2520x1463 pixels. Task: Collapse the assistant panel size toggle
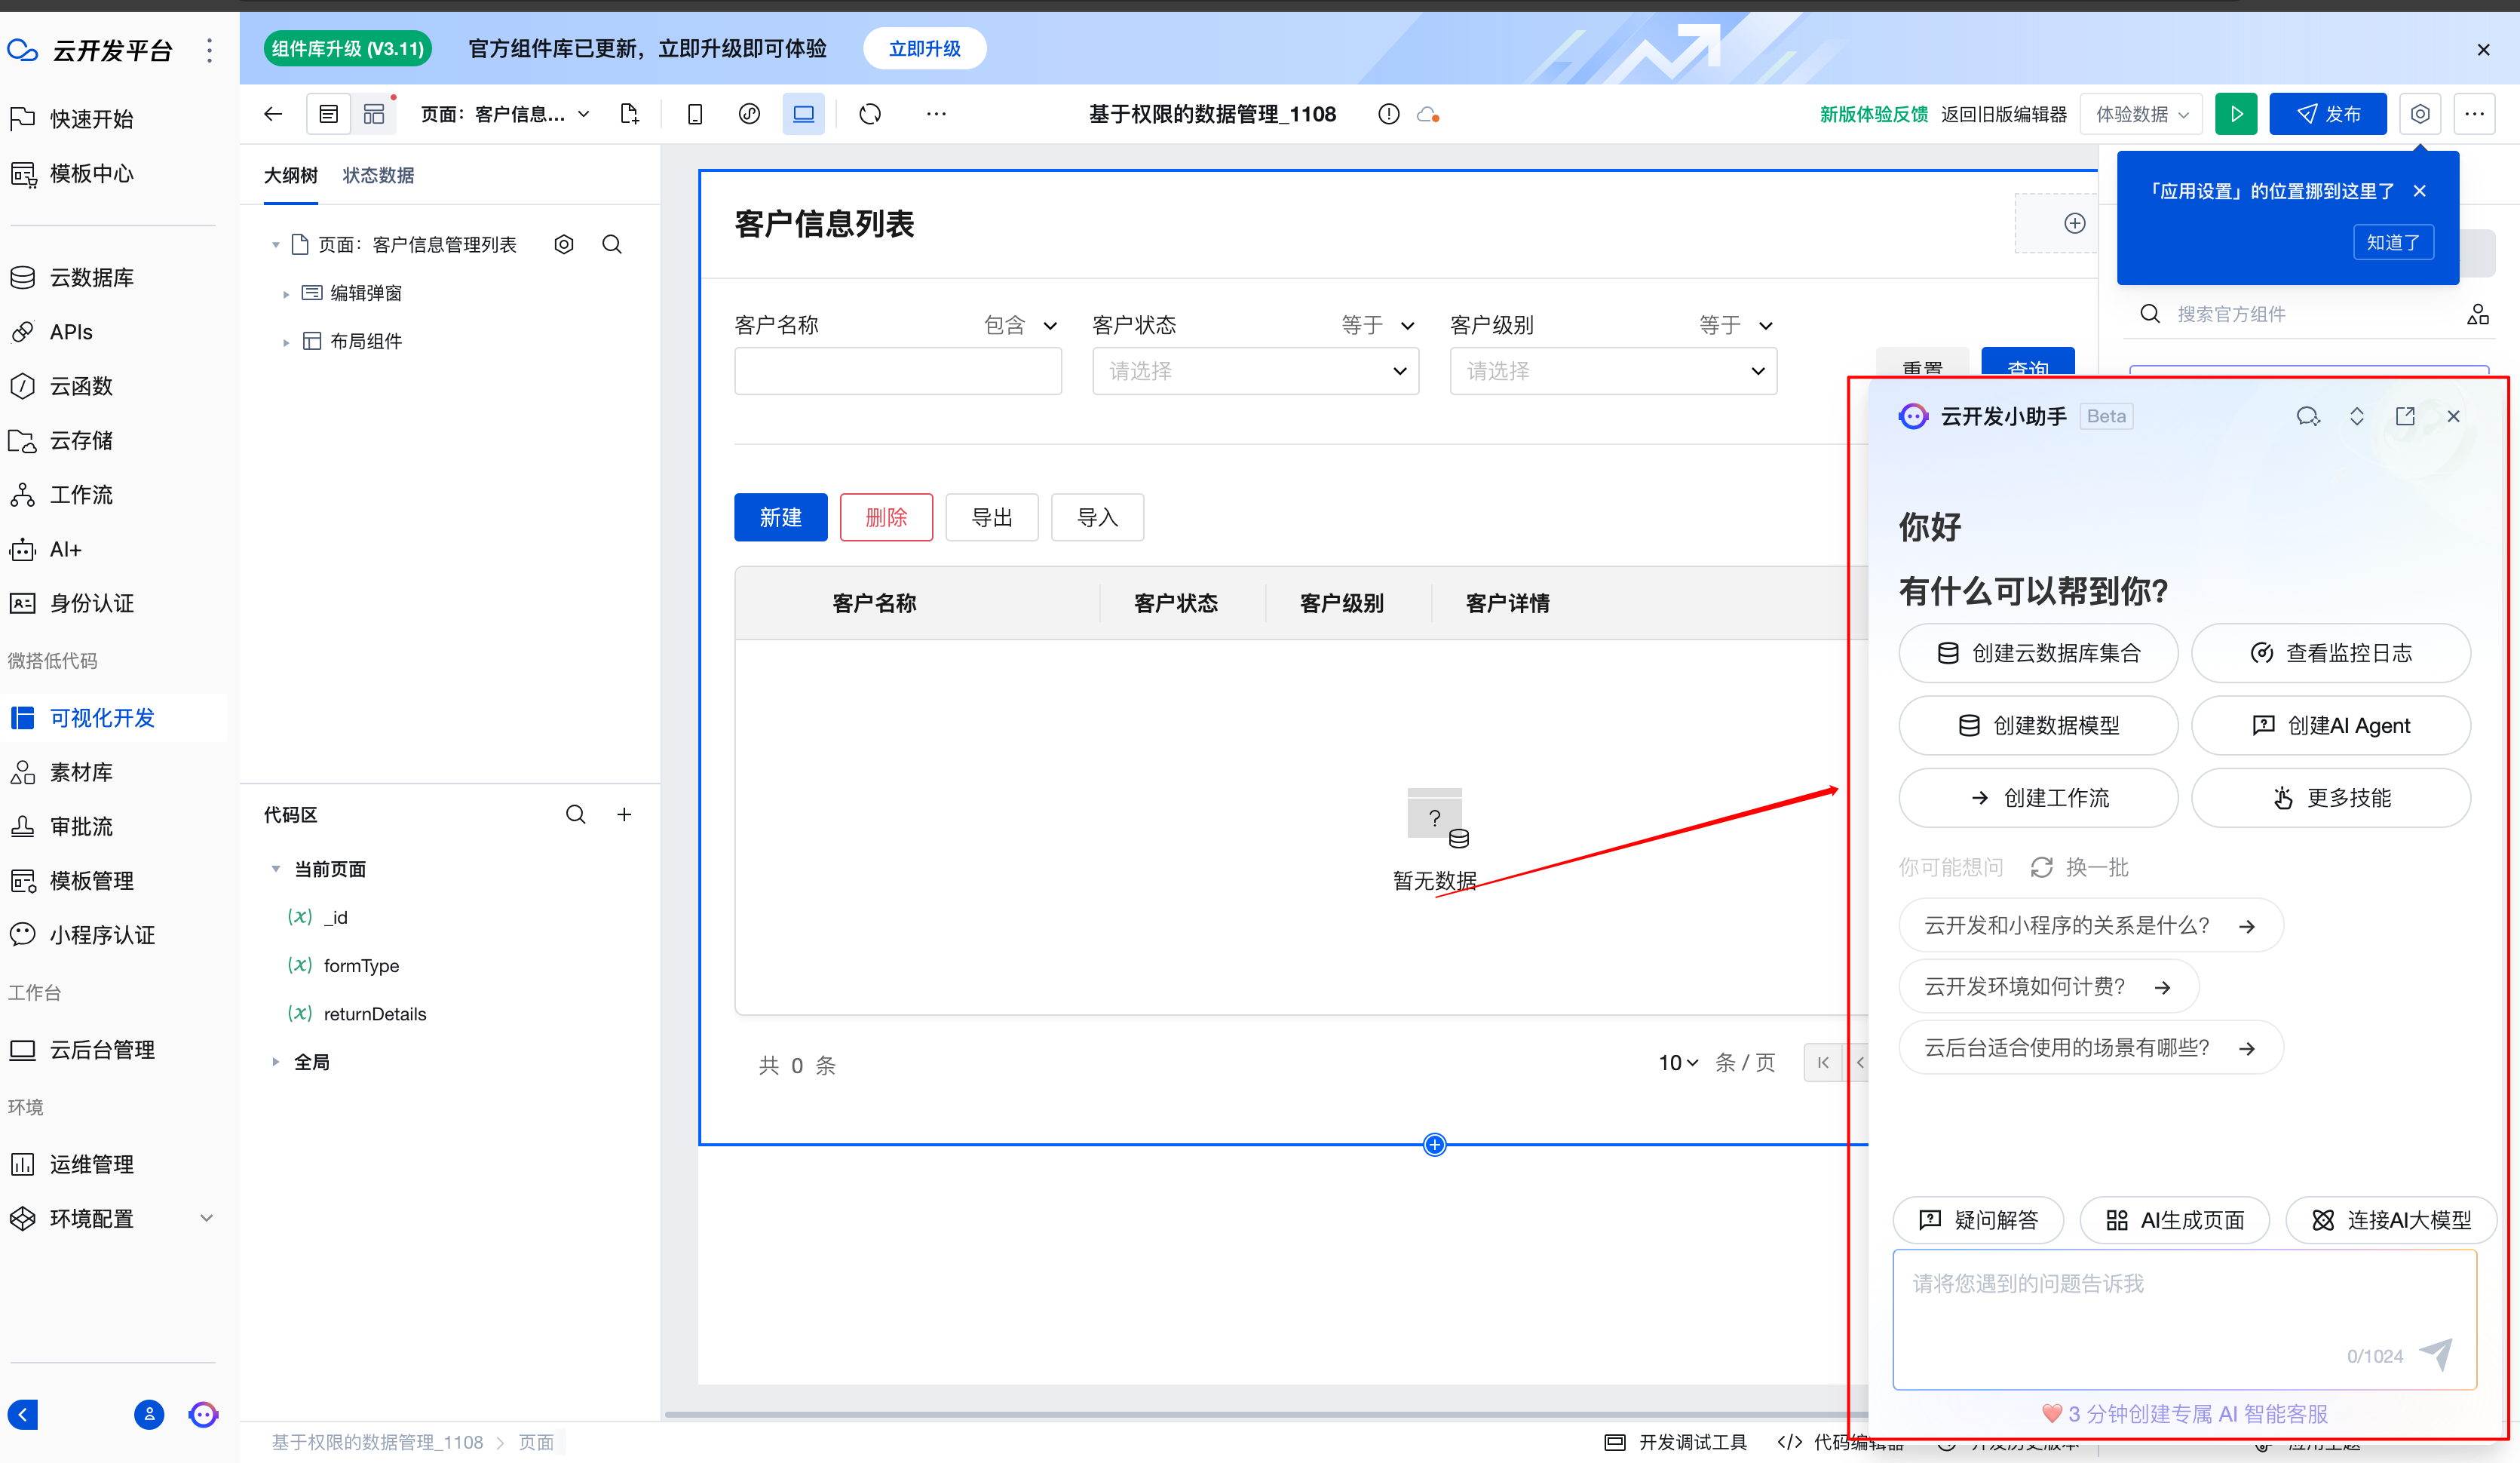pos(2357,416)
